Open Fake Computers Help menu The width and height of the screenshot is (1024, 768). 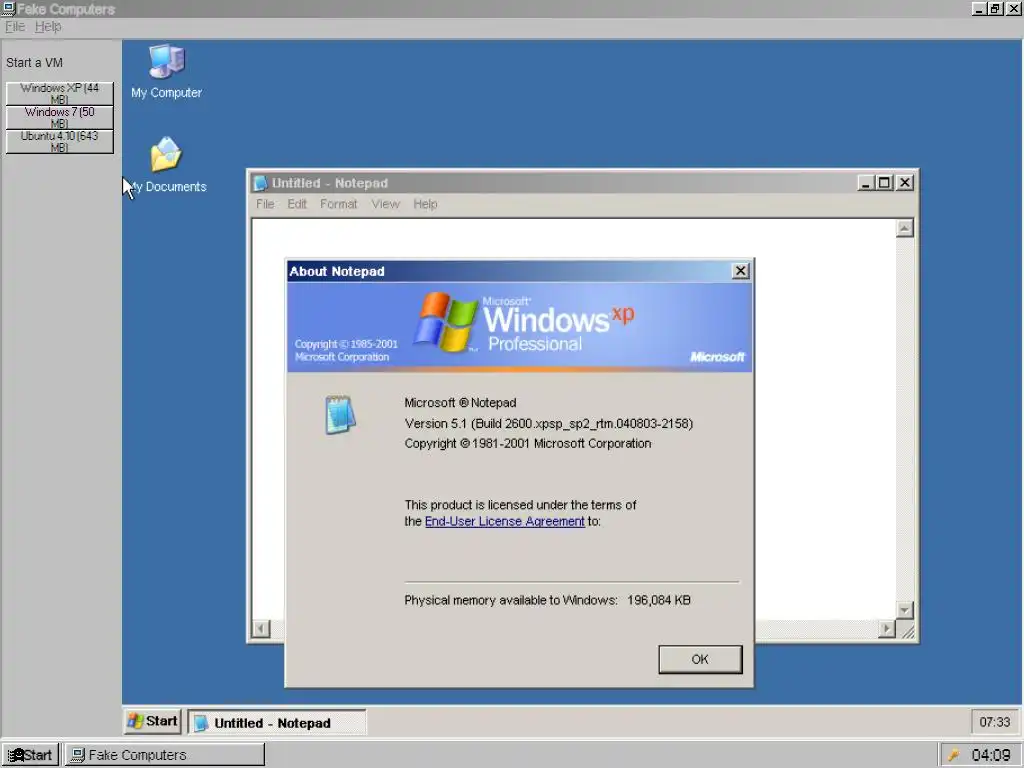(48, 27)
